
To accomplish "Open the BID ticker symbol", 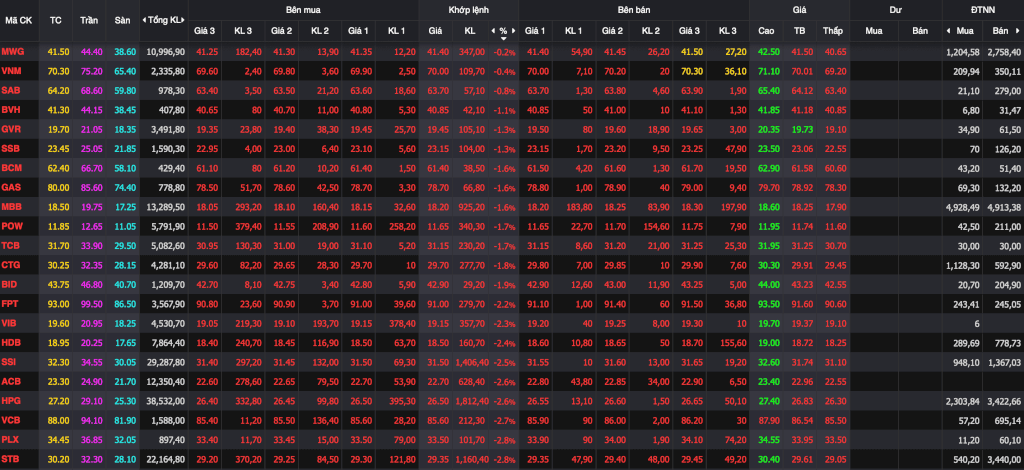I will click(10, 286).
